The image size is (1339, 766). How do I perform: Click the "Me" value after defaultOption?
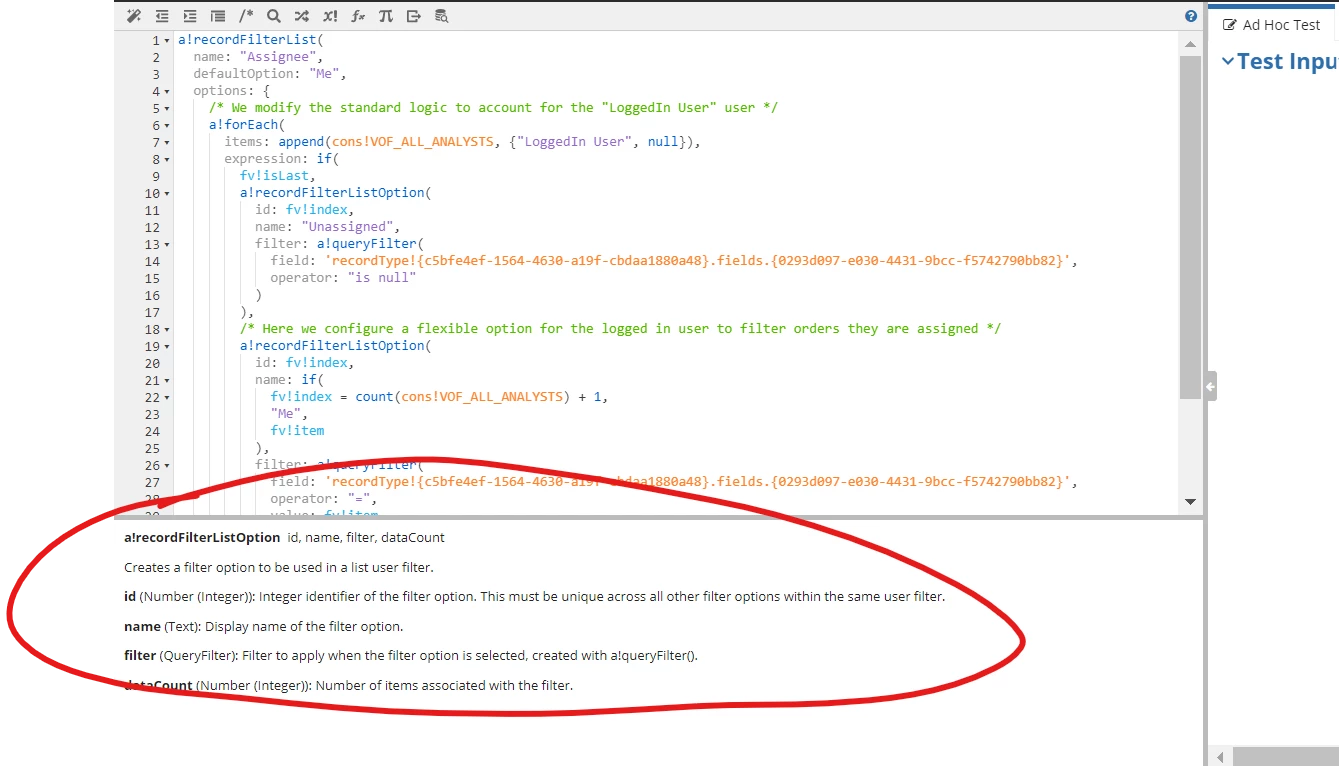325,75
